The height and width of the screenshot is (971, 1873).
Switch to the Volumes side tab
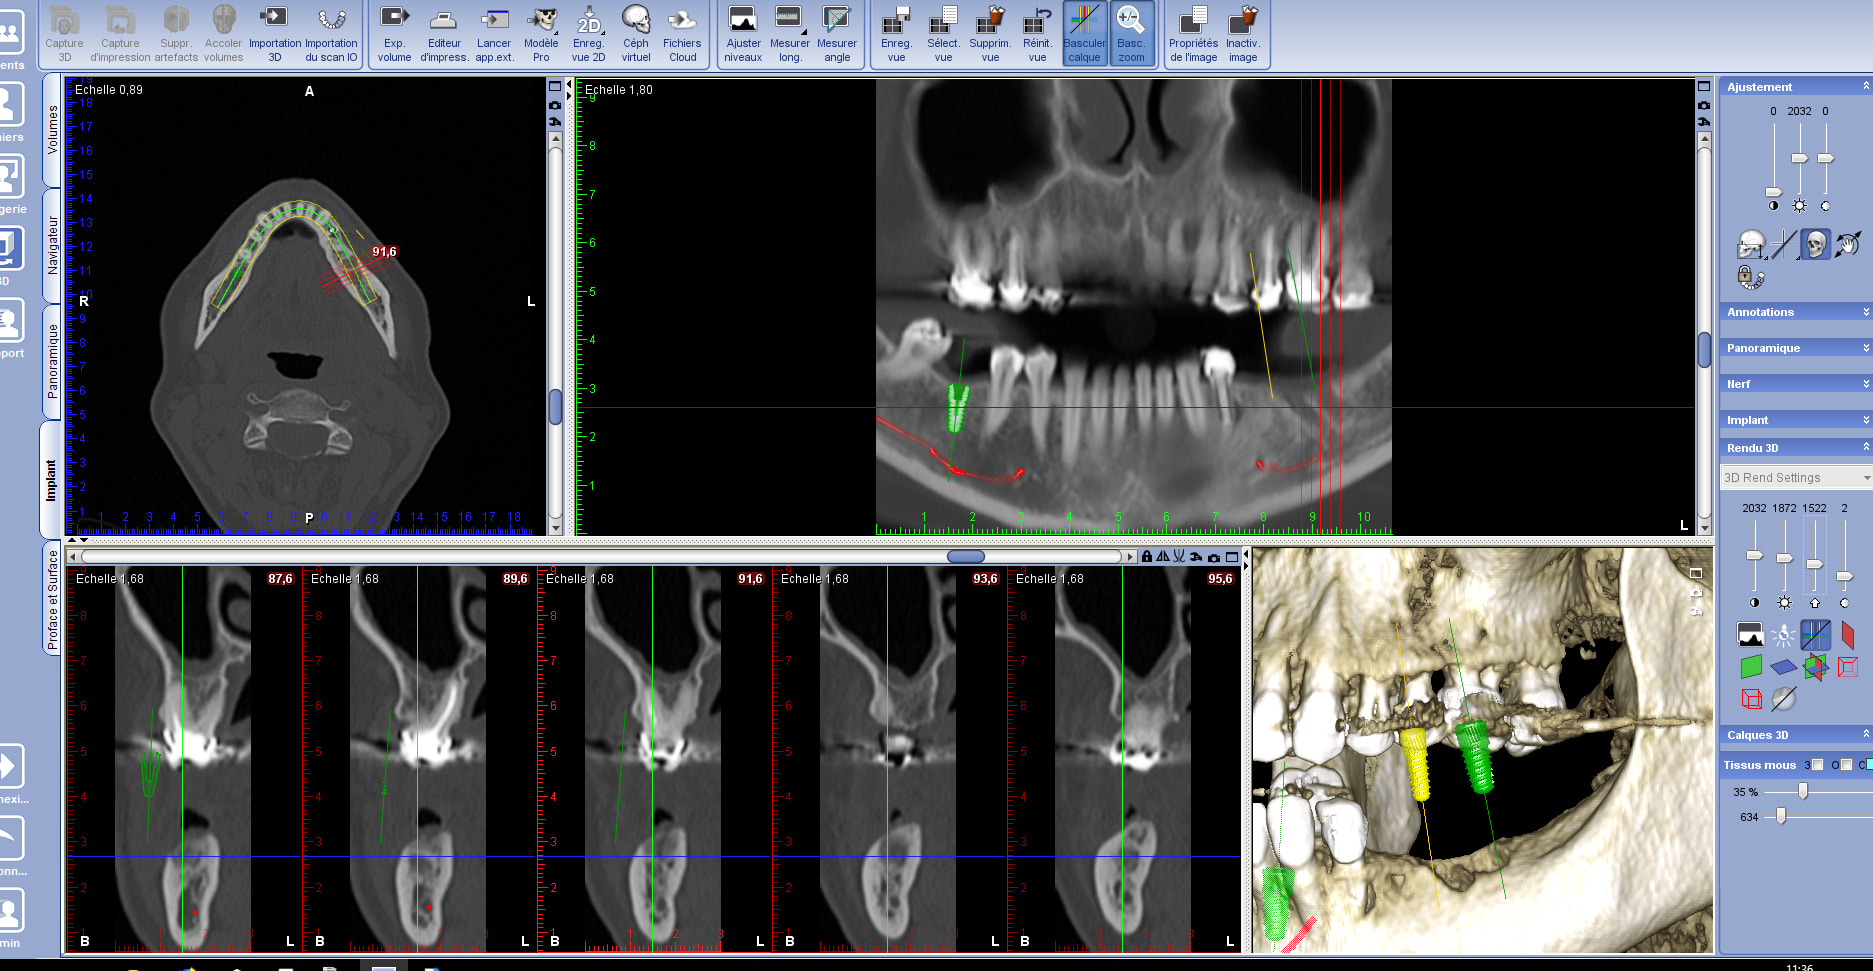pyautogui.click(x=52, y=130)
